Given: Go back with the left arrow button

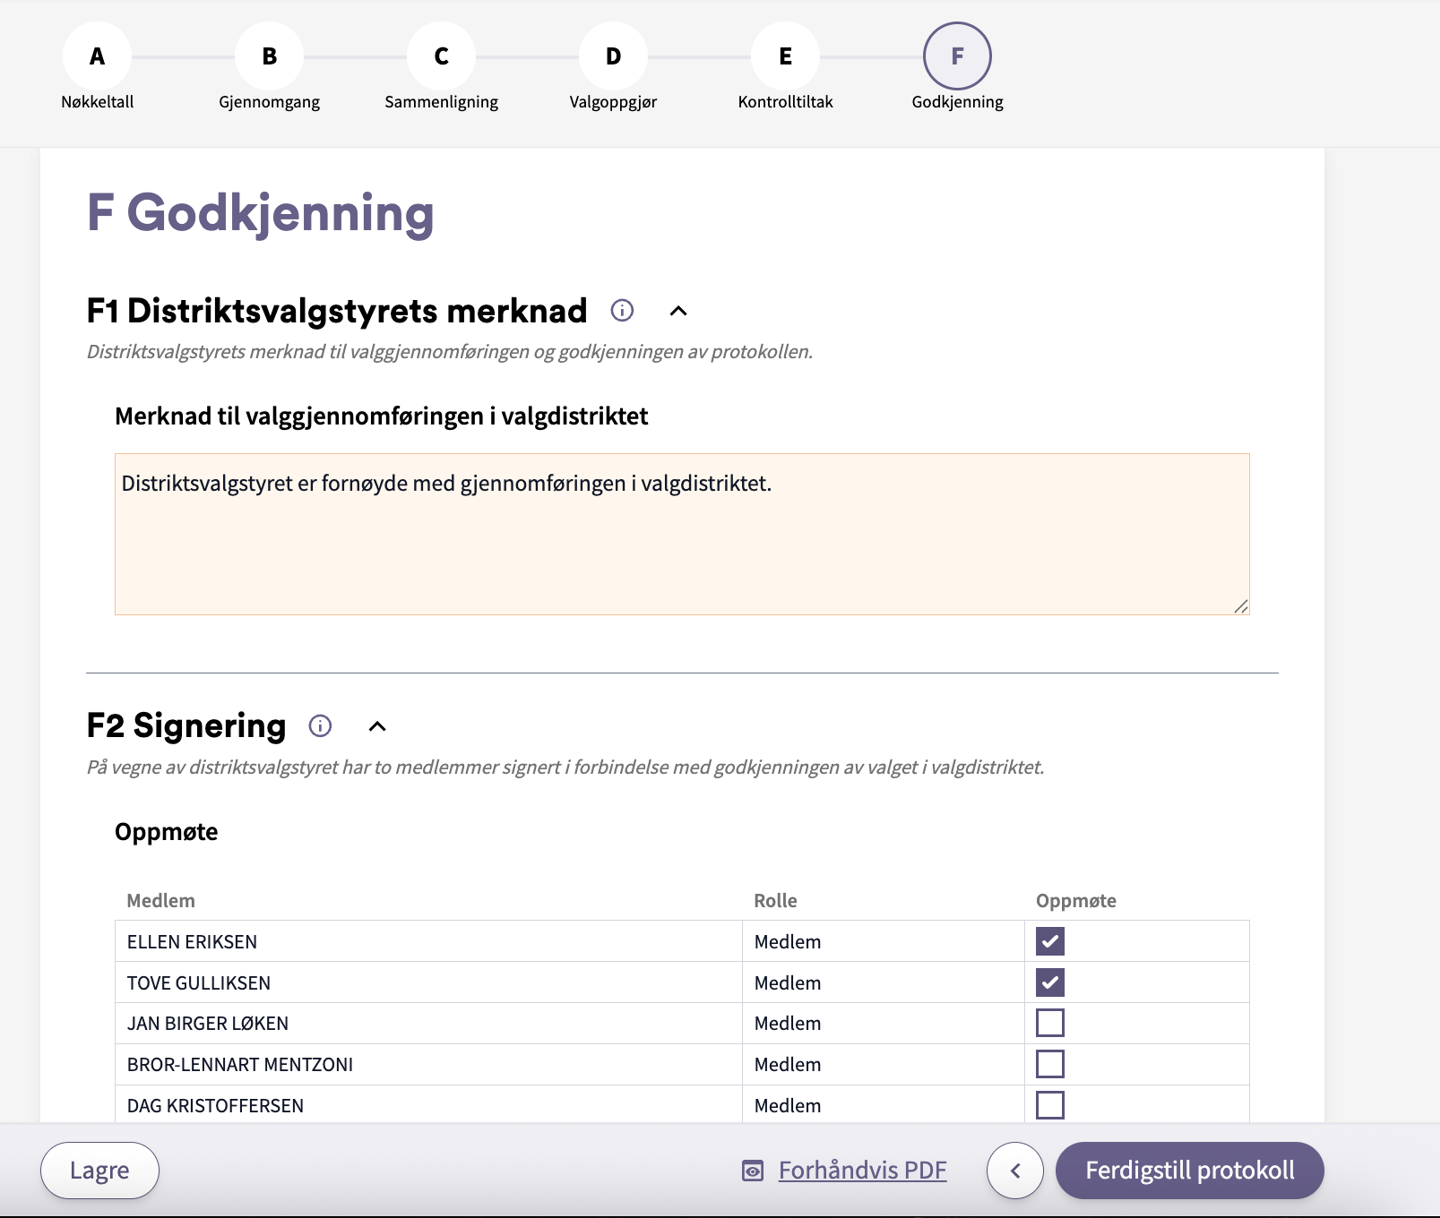Looking at the screenshot, I should pos(1015,1170).
